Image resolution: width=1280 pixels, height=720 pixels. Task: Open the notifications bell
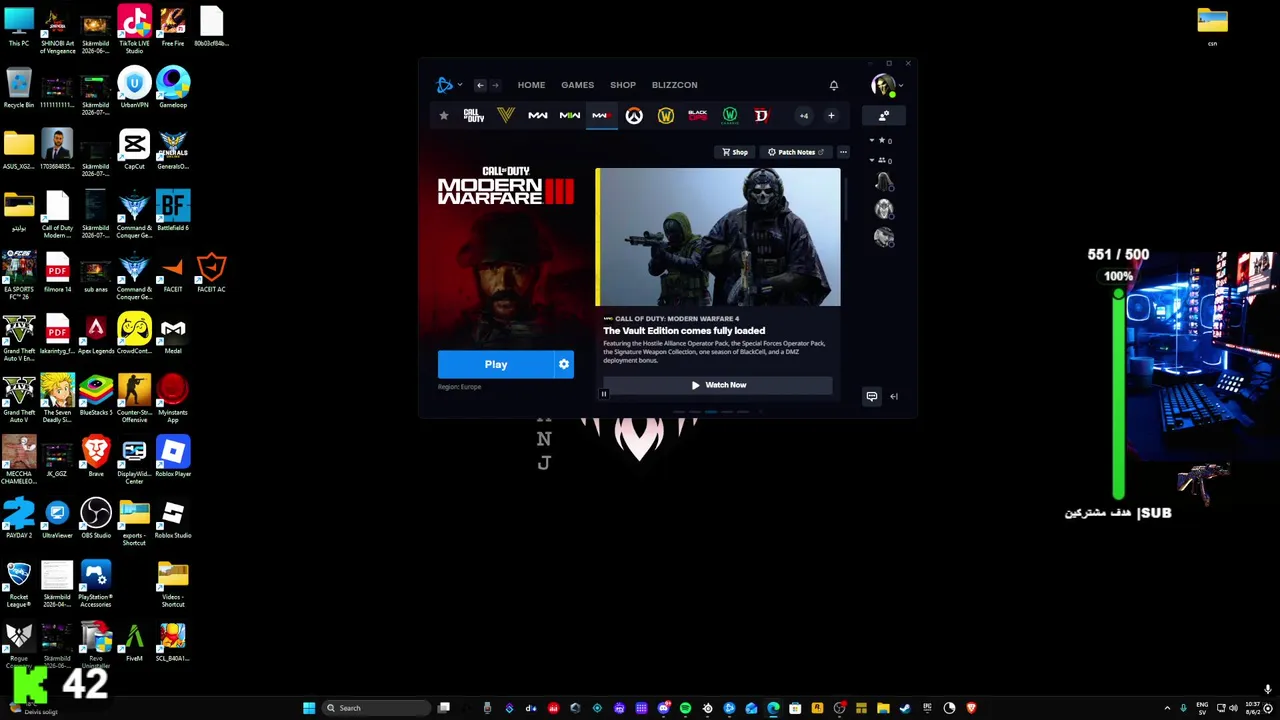(834, 85)
